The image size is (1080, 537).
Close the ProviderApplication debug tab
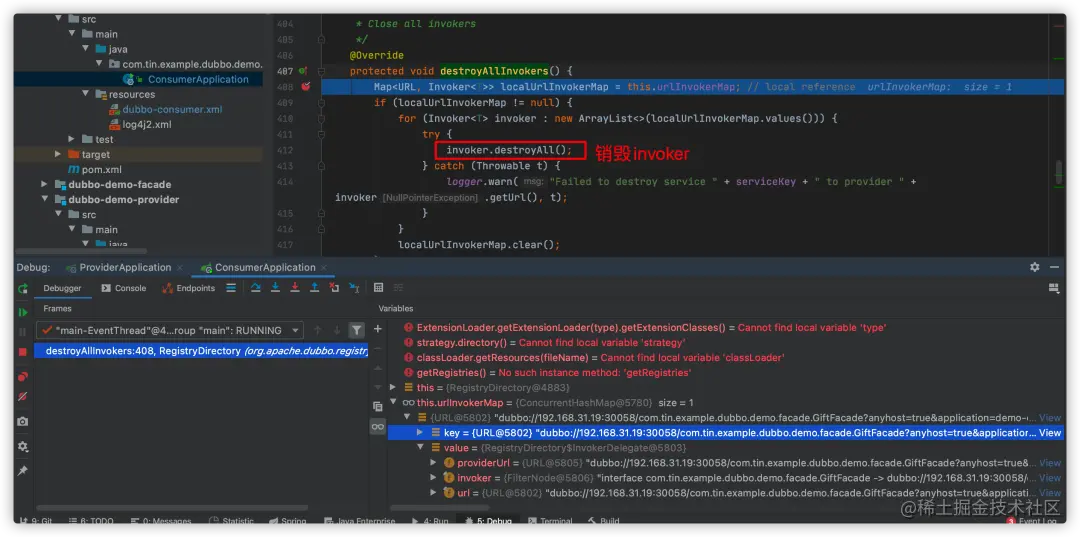[180, 268]
